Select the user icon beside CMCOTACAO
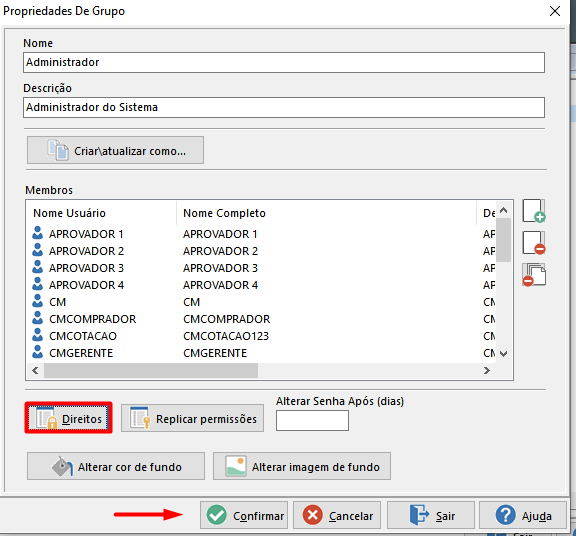Viewport: 576px width, 536px height. tap(37, 335)
